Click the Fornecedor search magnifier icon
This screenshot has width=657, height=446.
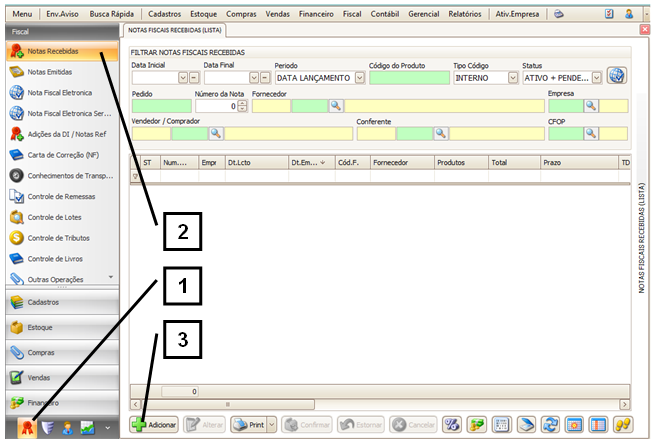click(x=336, y=105)
